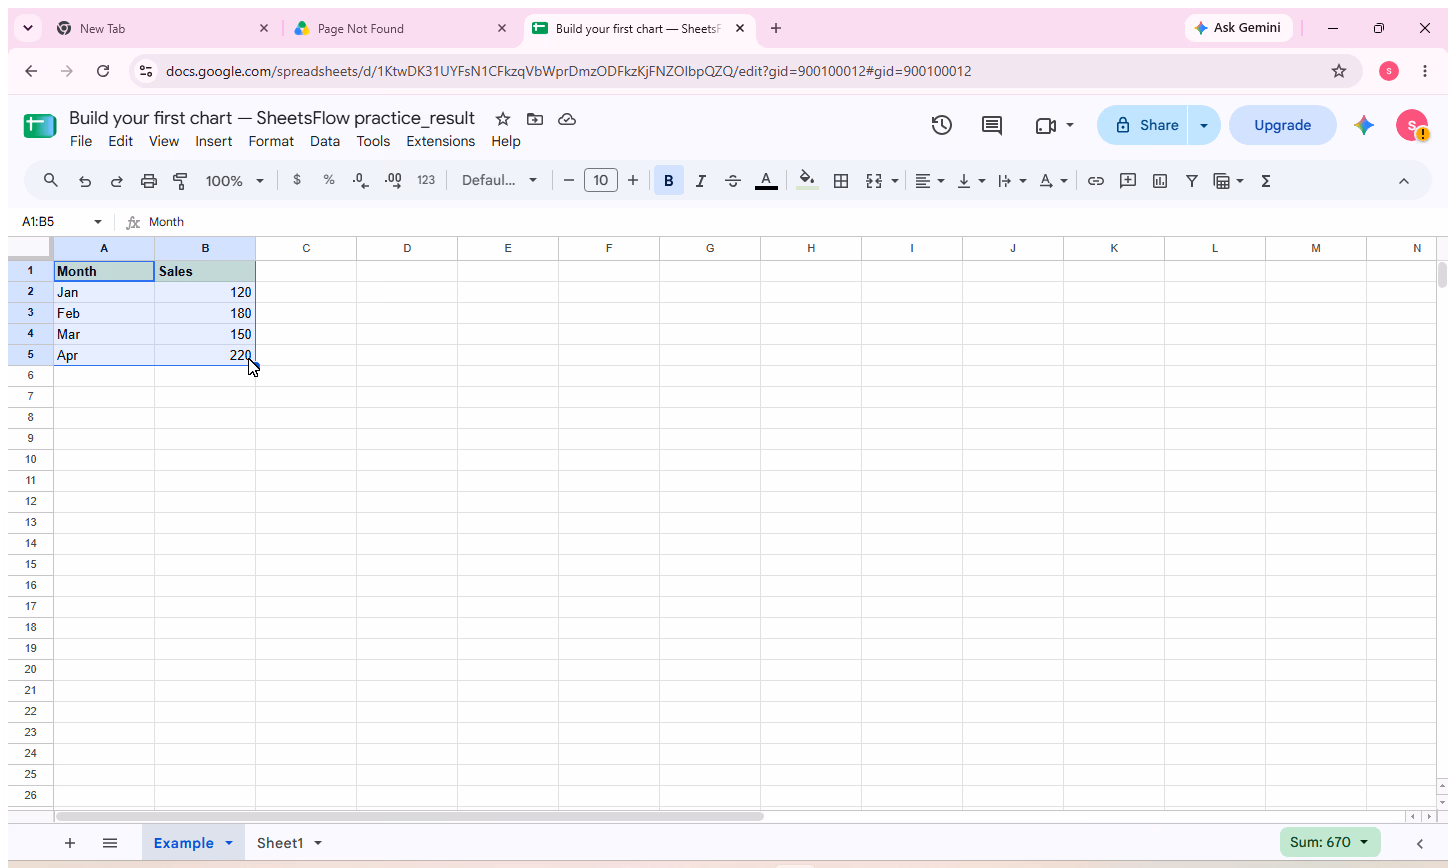The image size is (1456, 868).
Task: Open text color picker
Action: (766, 181)
